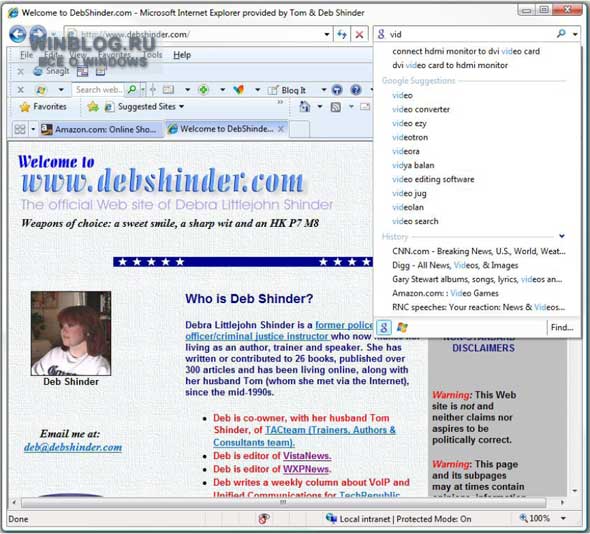Screen dimensions: 590x534
Task: Open the dropdown arrow beside the MSN butterfly
Action: (x=257, y=90)
